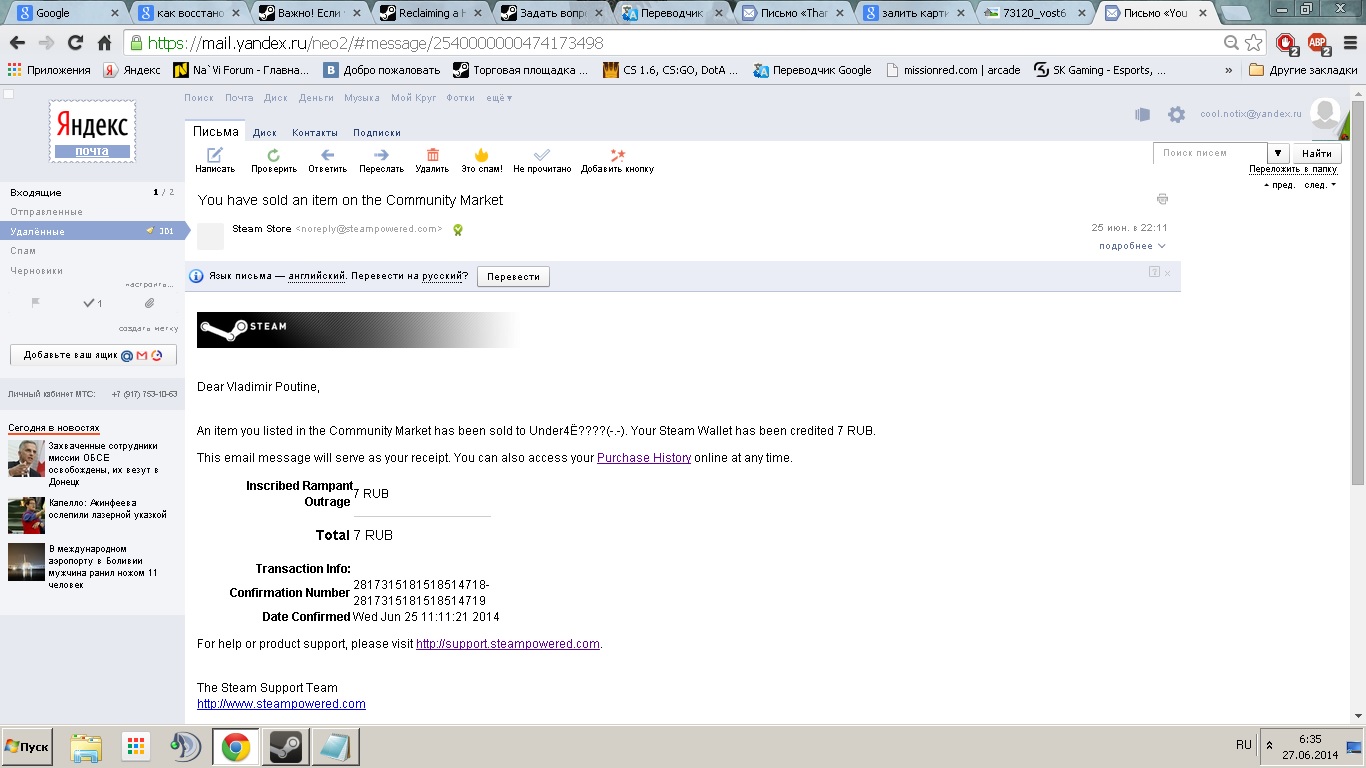Screen dimensions: 1366x768
Task: Click the RU language indicator
Action: [1243, 745]
